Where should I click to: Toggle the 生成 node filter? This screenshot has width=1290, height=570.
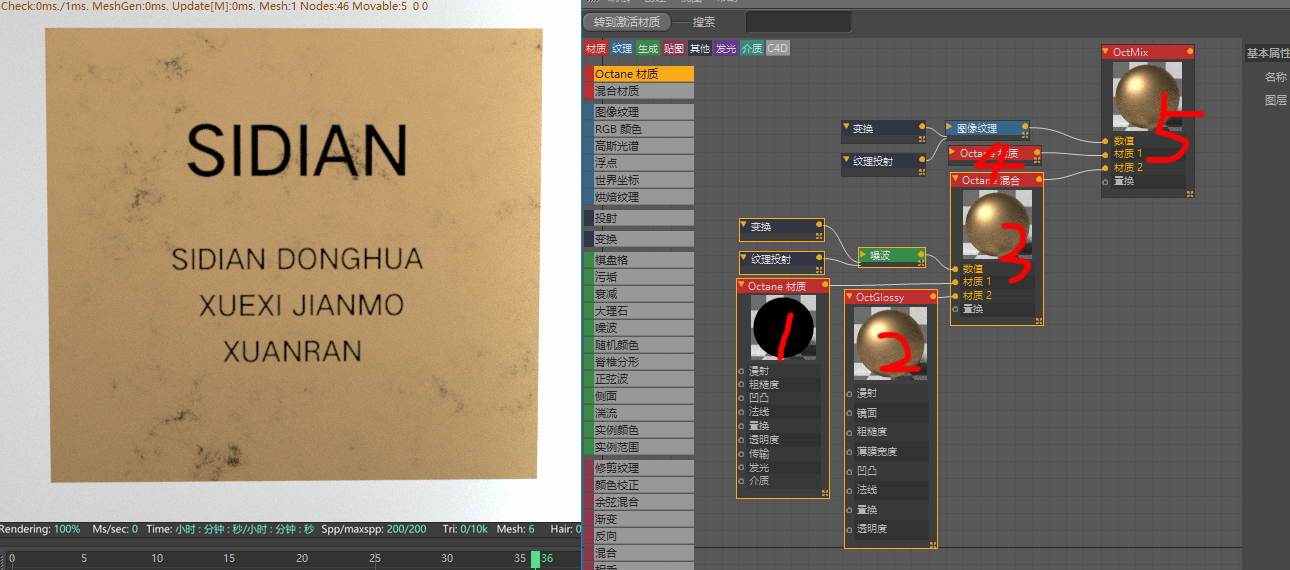(647, 48)
